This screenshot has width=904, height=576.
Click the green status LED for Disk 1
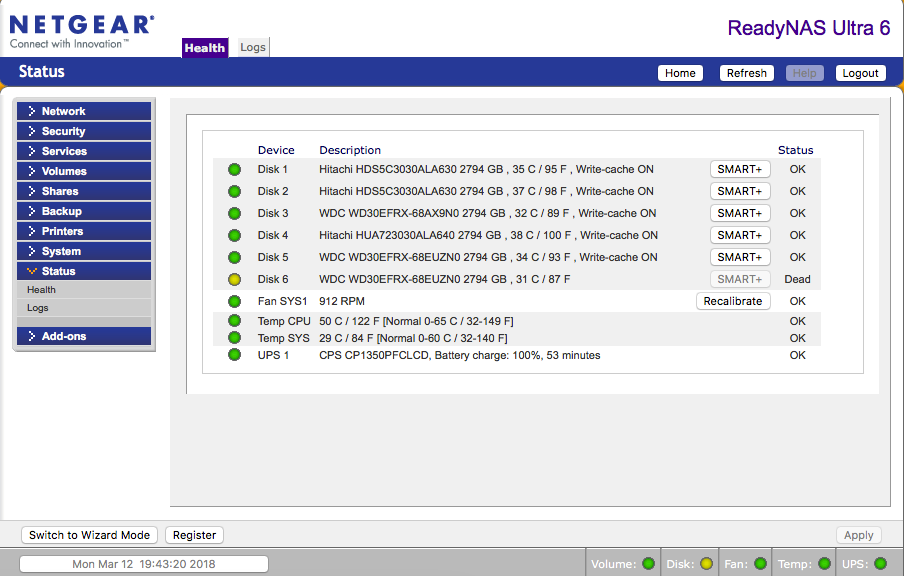(234, 170)
